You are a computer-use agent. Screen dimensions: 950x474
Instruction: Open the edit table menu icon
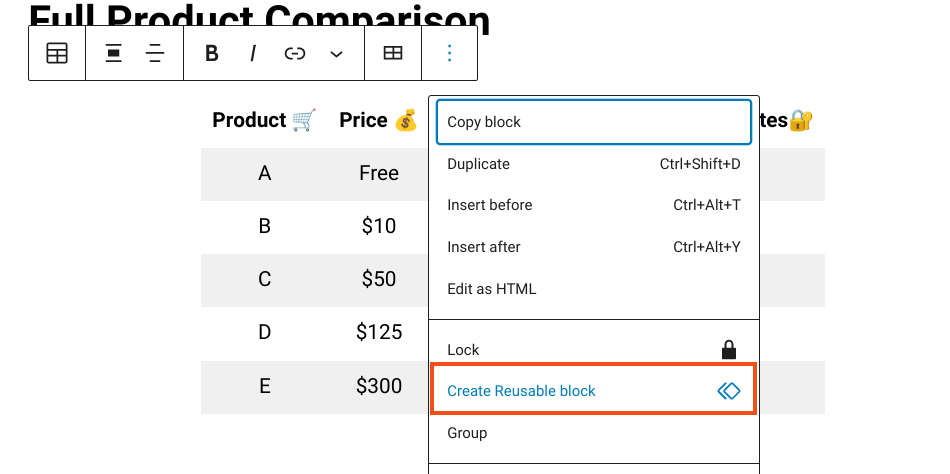point(393,53)
